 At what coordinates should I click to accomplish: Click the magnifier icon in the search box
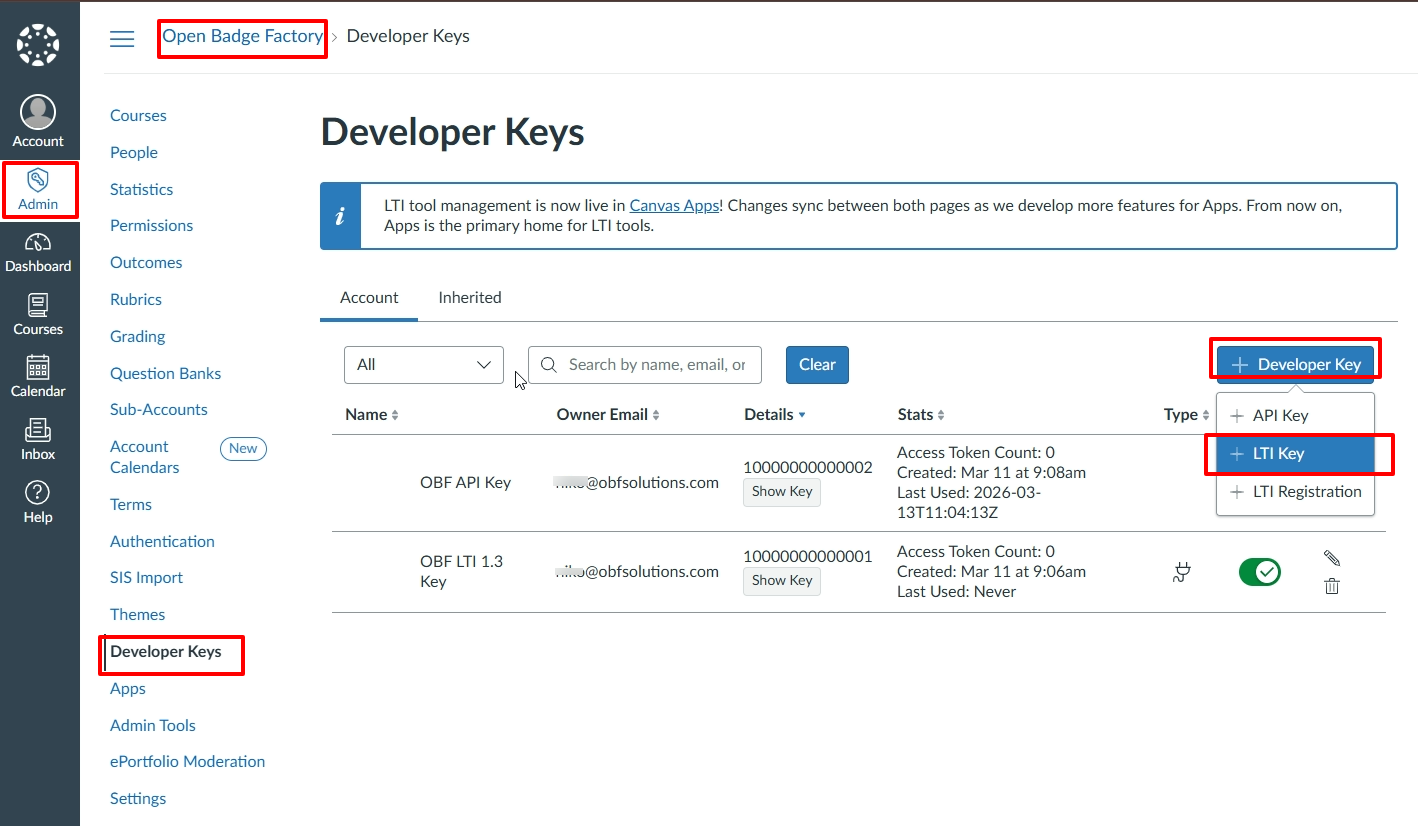tap(548, 365)
